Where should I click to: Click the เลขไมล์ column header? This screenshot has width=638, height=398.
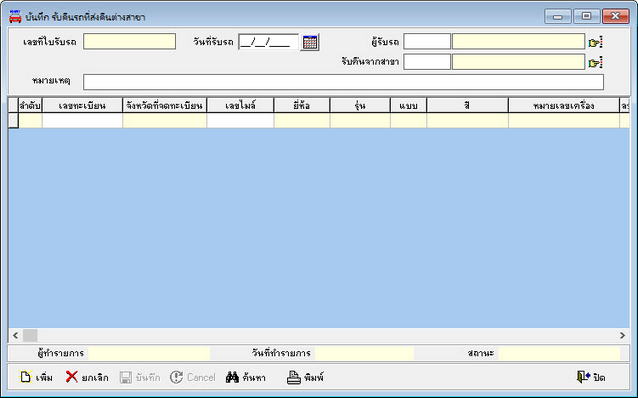(240, 105)
